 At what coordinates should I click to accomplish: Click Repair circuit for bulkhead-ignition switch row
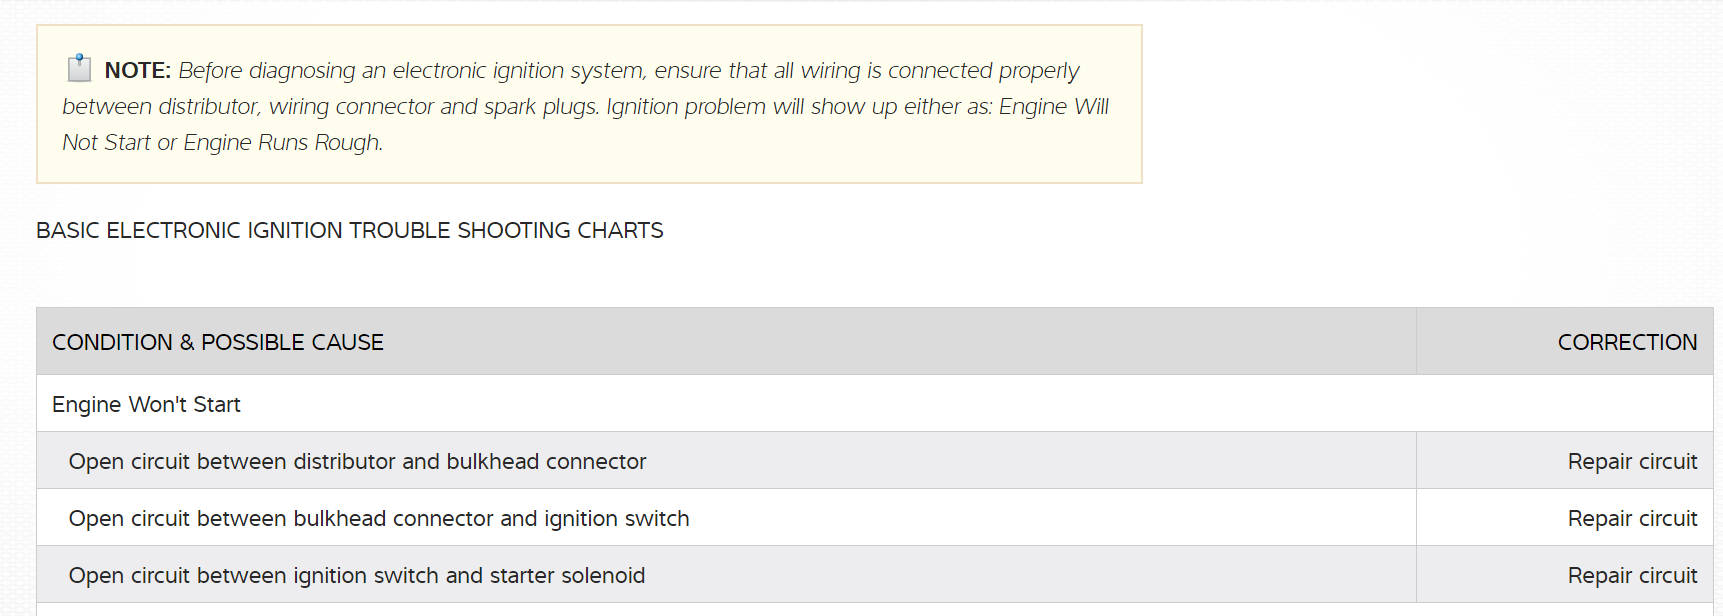pyautogui.click(x=1632, y=519)
